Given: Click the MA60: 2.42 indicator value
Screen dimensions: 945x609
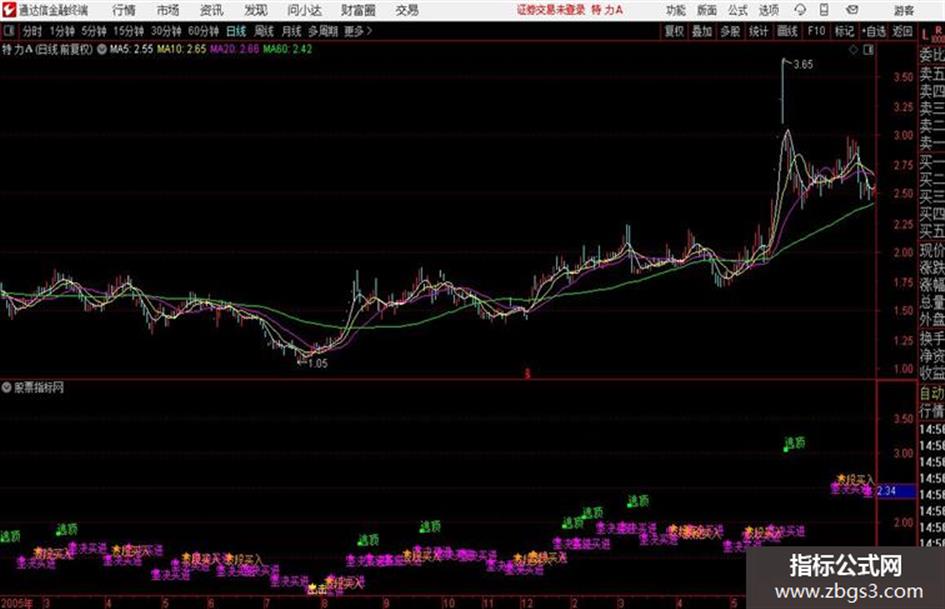Looking at the screenshot, I should point(287,49).
